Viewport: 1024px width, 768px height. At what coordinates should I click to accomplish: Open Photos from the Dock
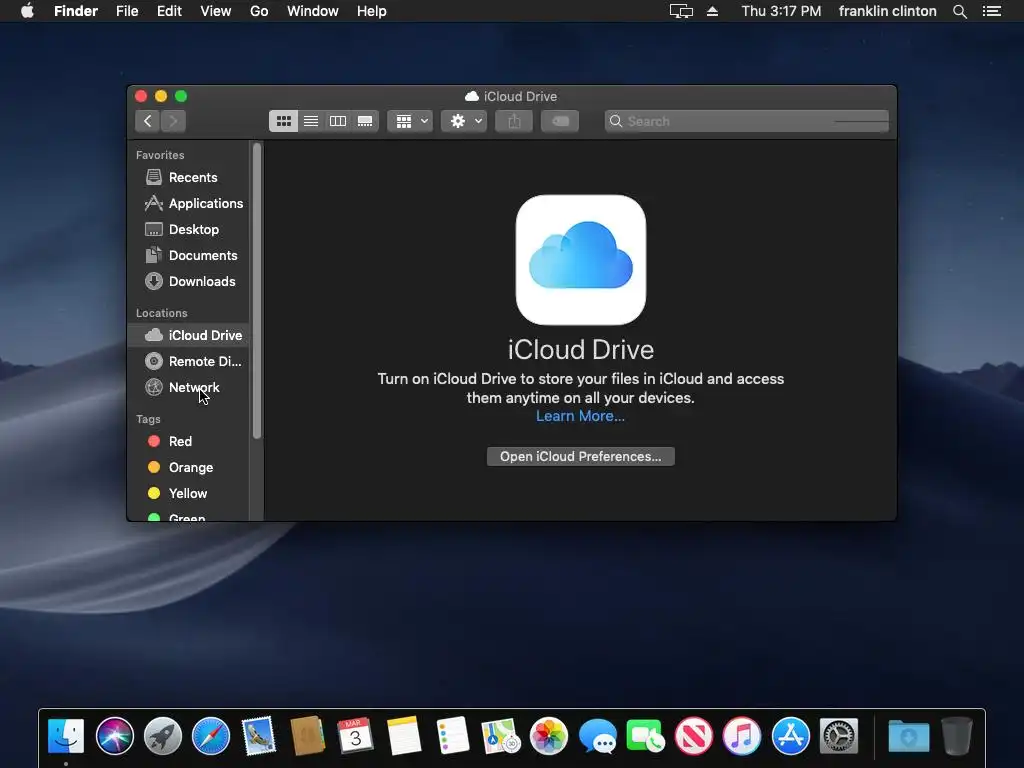[549, 736]
